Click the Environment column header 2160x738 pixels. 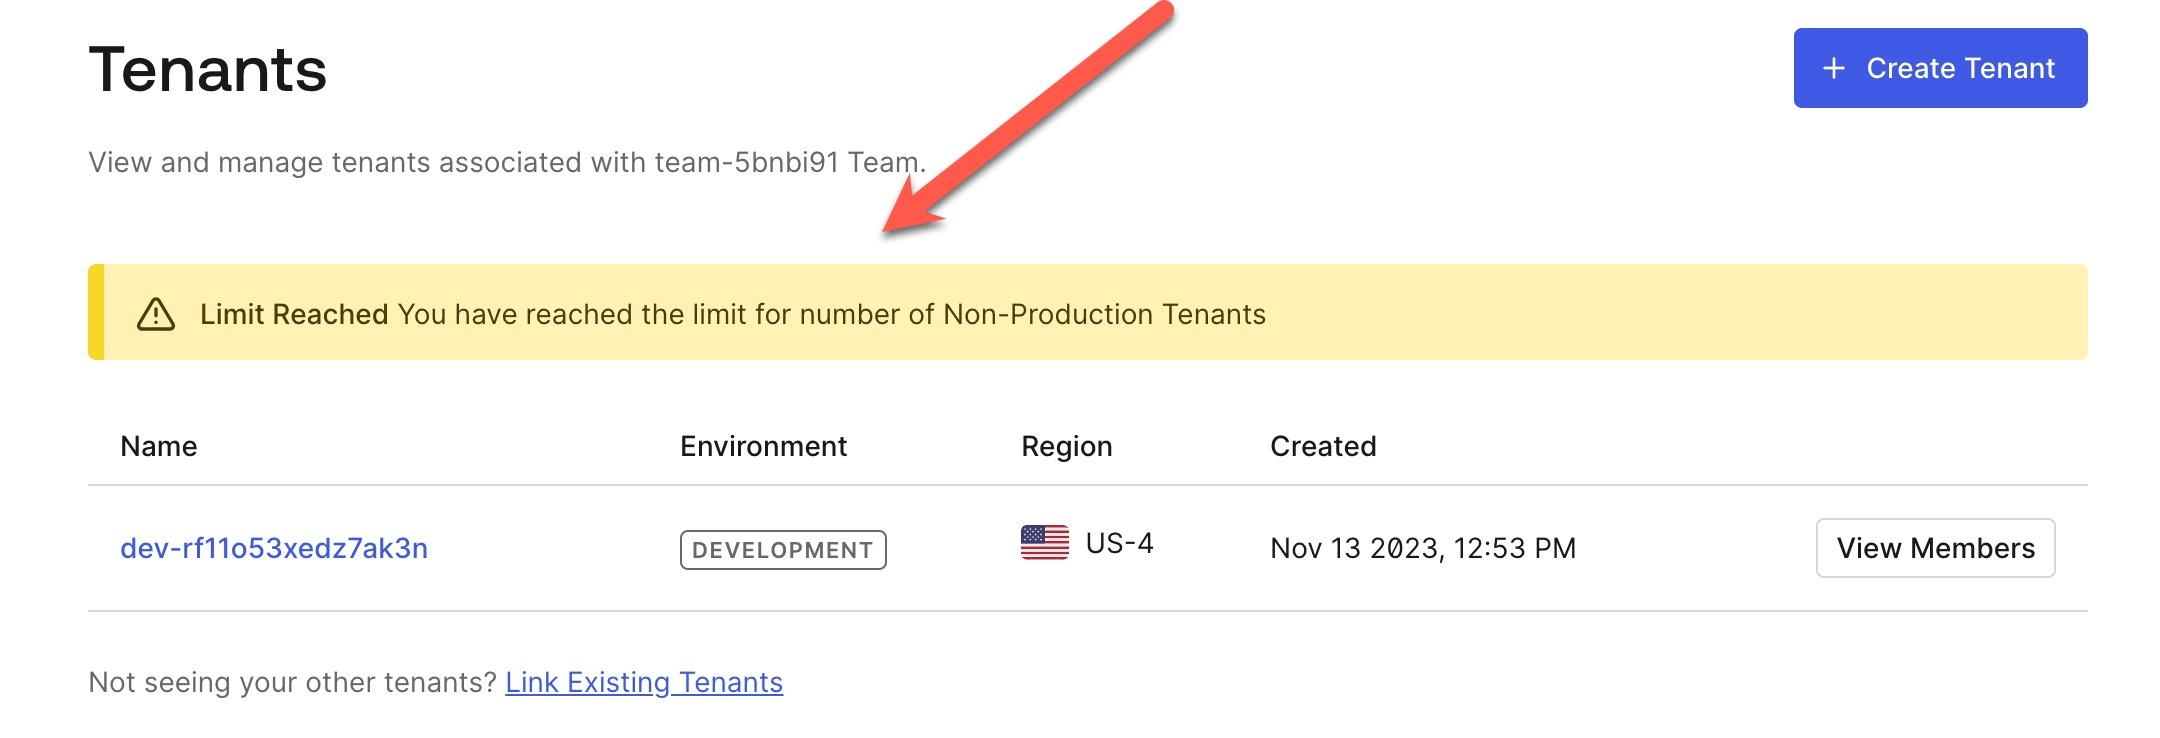(x=763, y=446)
